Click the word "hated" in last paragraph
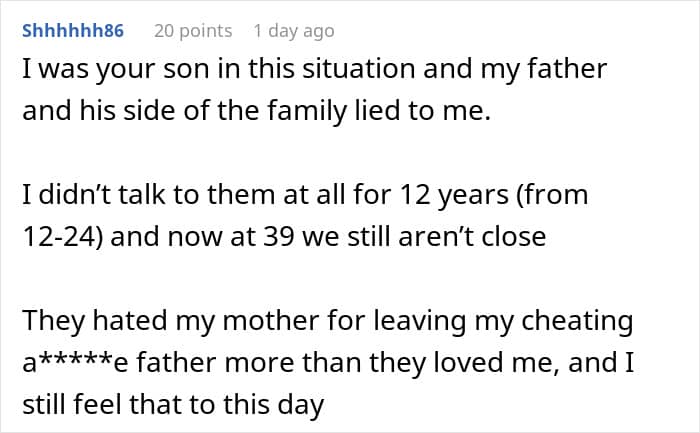 (x=141, y=321)
